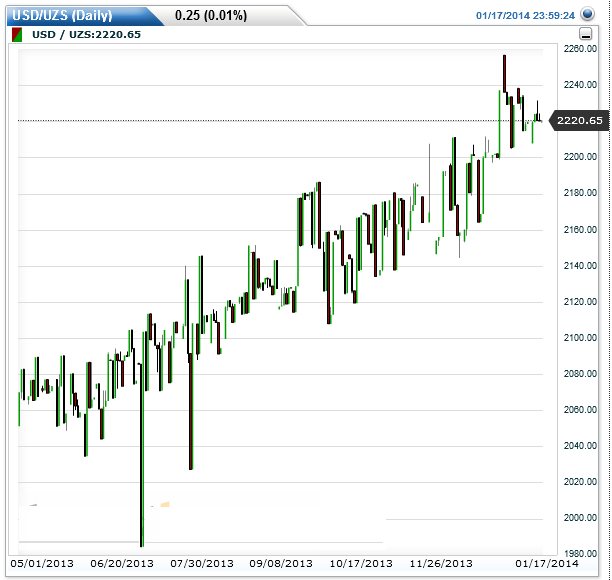Click the 06/20/2013 date label
The image size is (612, 580).
coord(122,564)
